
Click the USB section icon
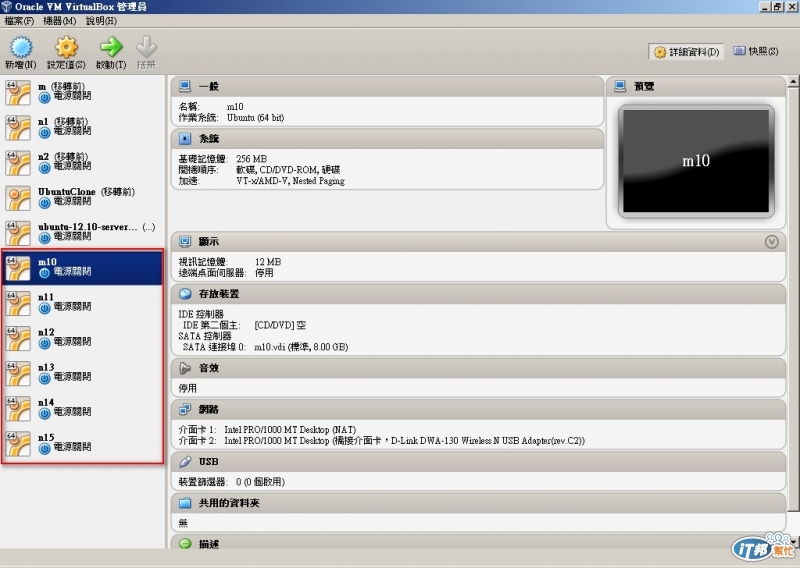click(185, 461)
